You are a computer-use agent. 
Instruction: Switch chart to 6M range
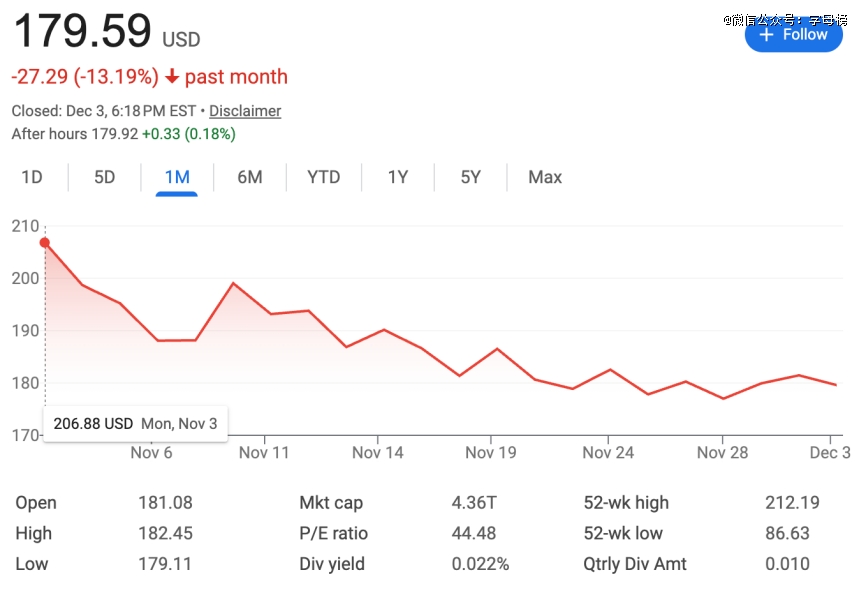click(250, 177)
